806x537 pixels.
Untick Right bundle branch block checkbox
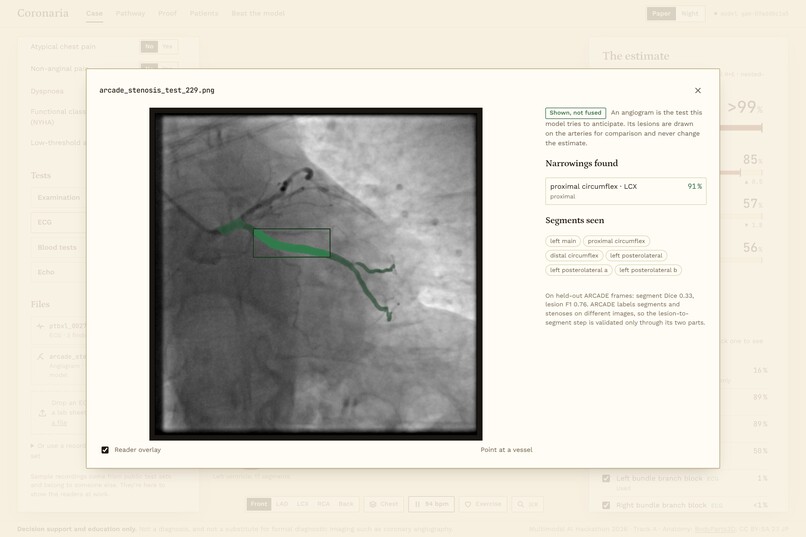pyautogui.click(x=606, y=505)
